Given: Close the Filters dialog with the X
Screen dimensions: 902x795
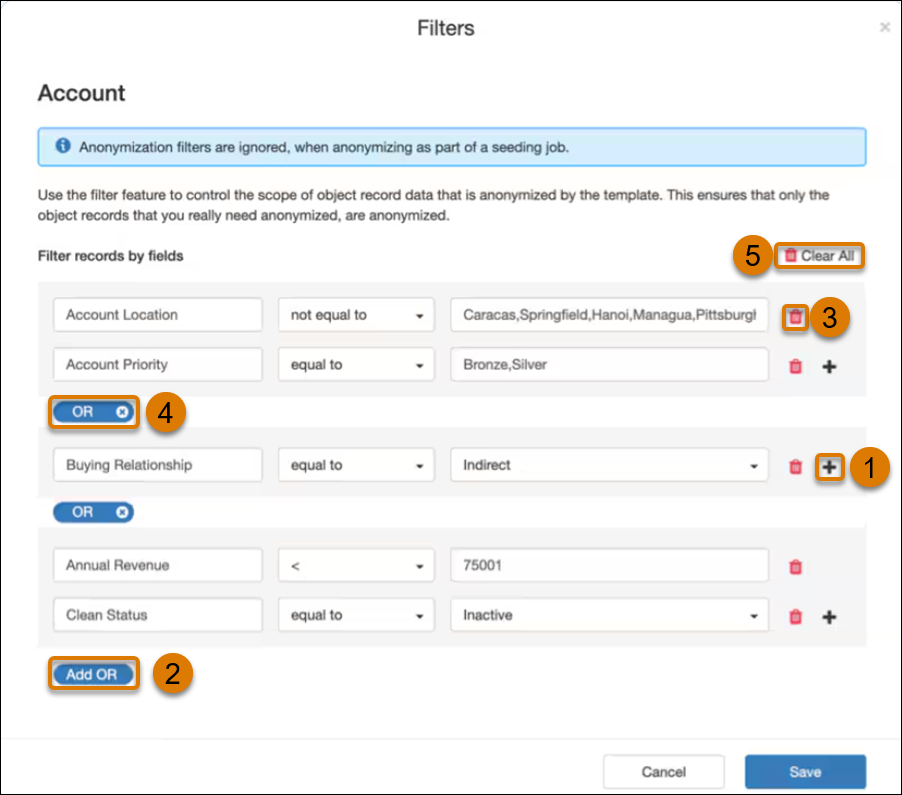Looking at the screenshot, I should click(885, 27).
